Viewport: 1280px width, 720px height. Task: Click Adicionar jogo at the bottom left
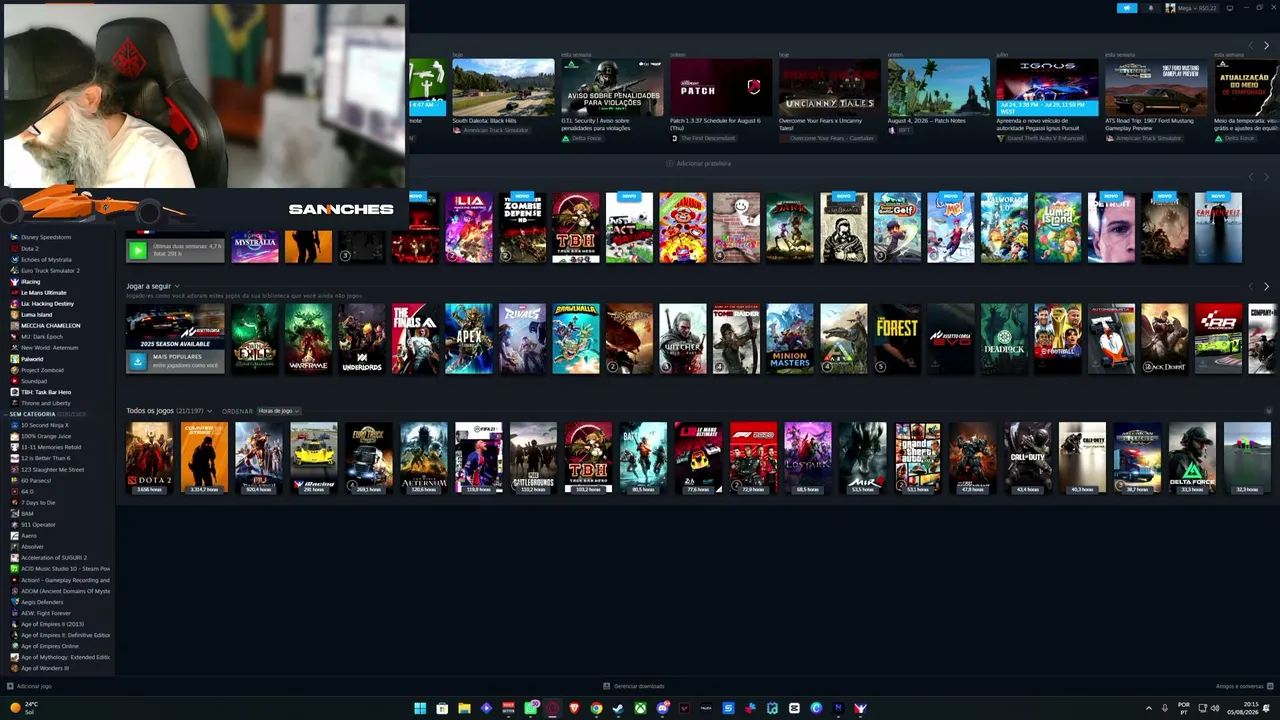coord(29,686)
